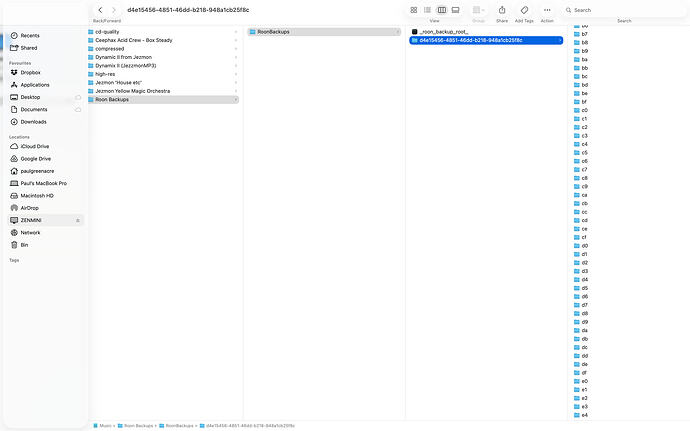Open the Action ellipsis menu
690x431 pixels.
[x=547, y=10]
